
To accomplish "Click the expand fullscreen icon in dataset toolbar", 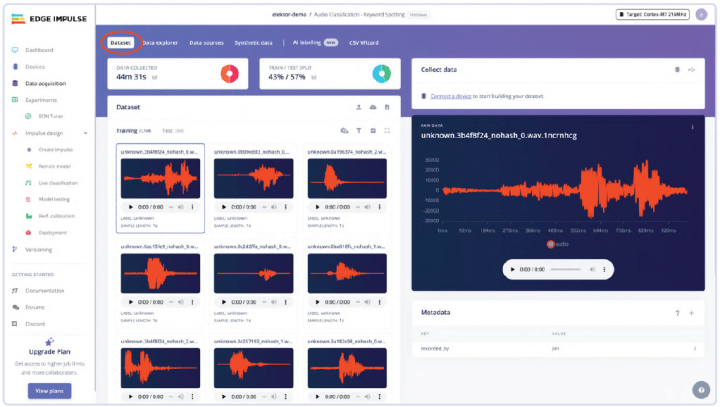I will 387,130.
